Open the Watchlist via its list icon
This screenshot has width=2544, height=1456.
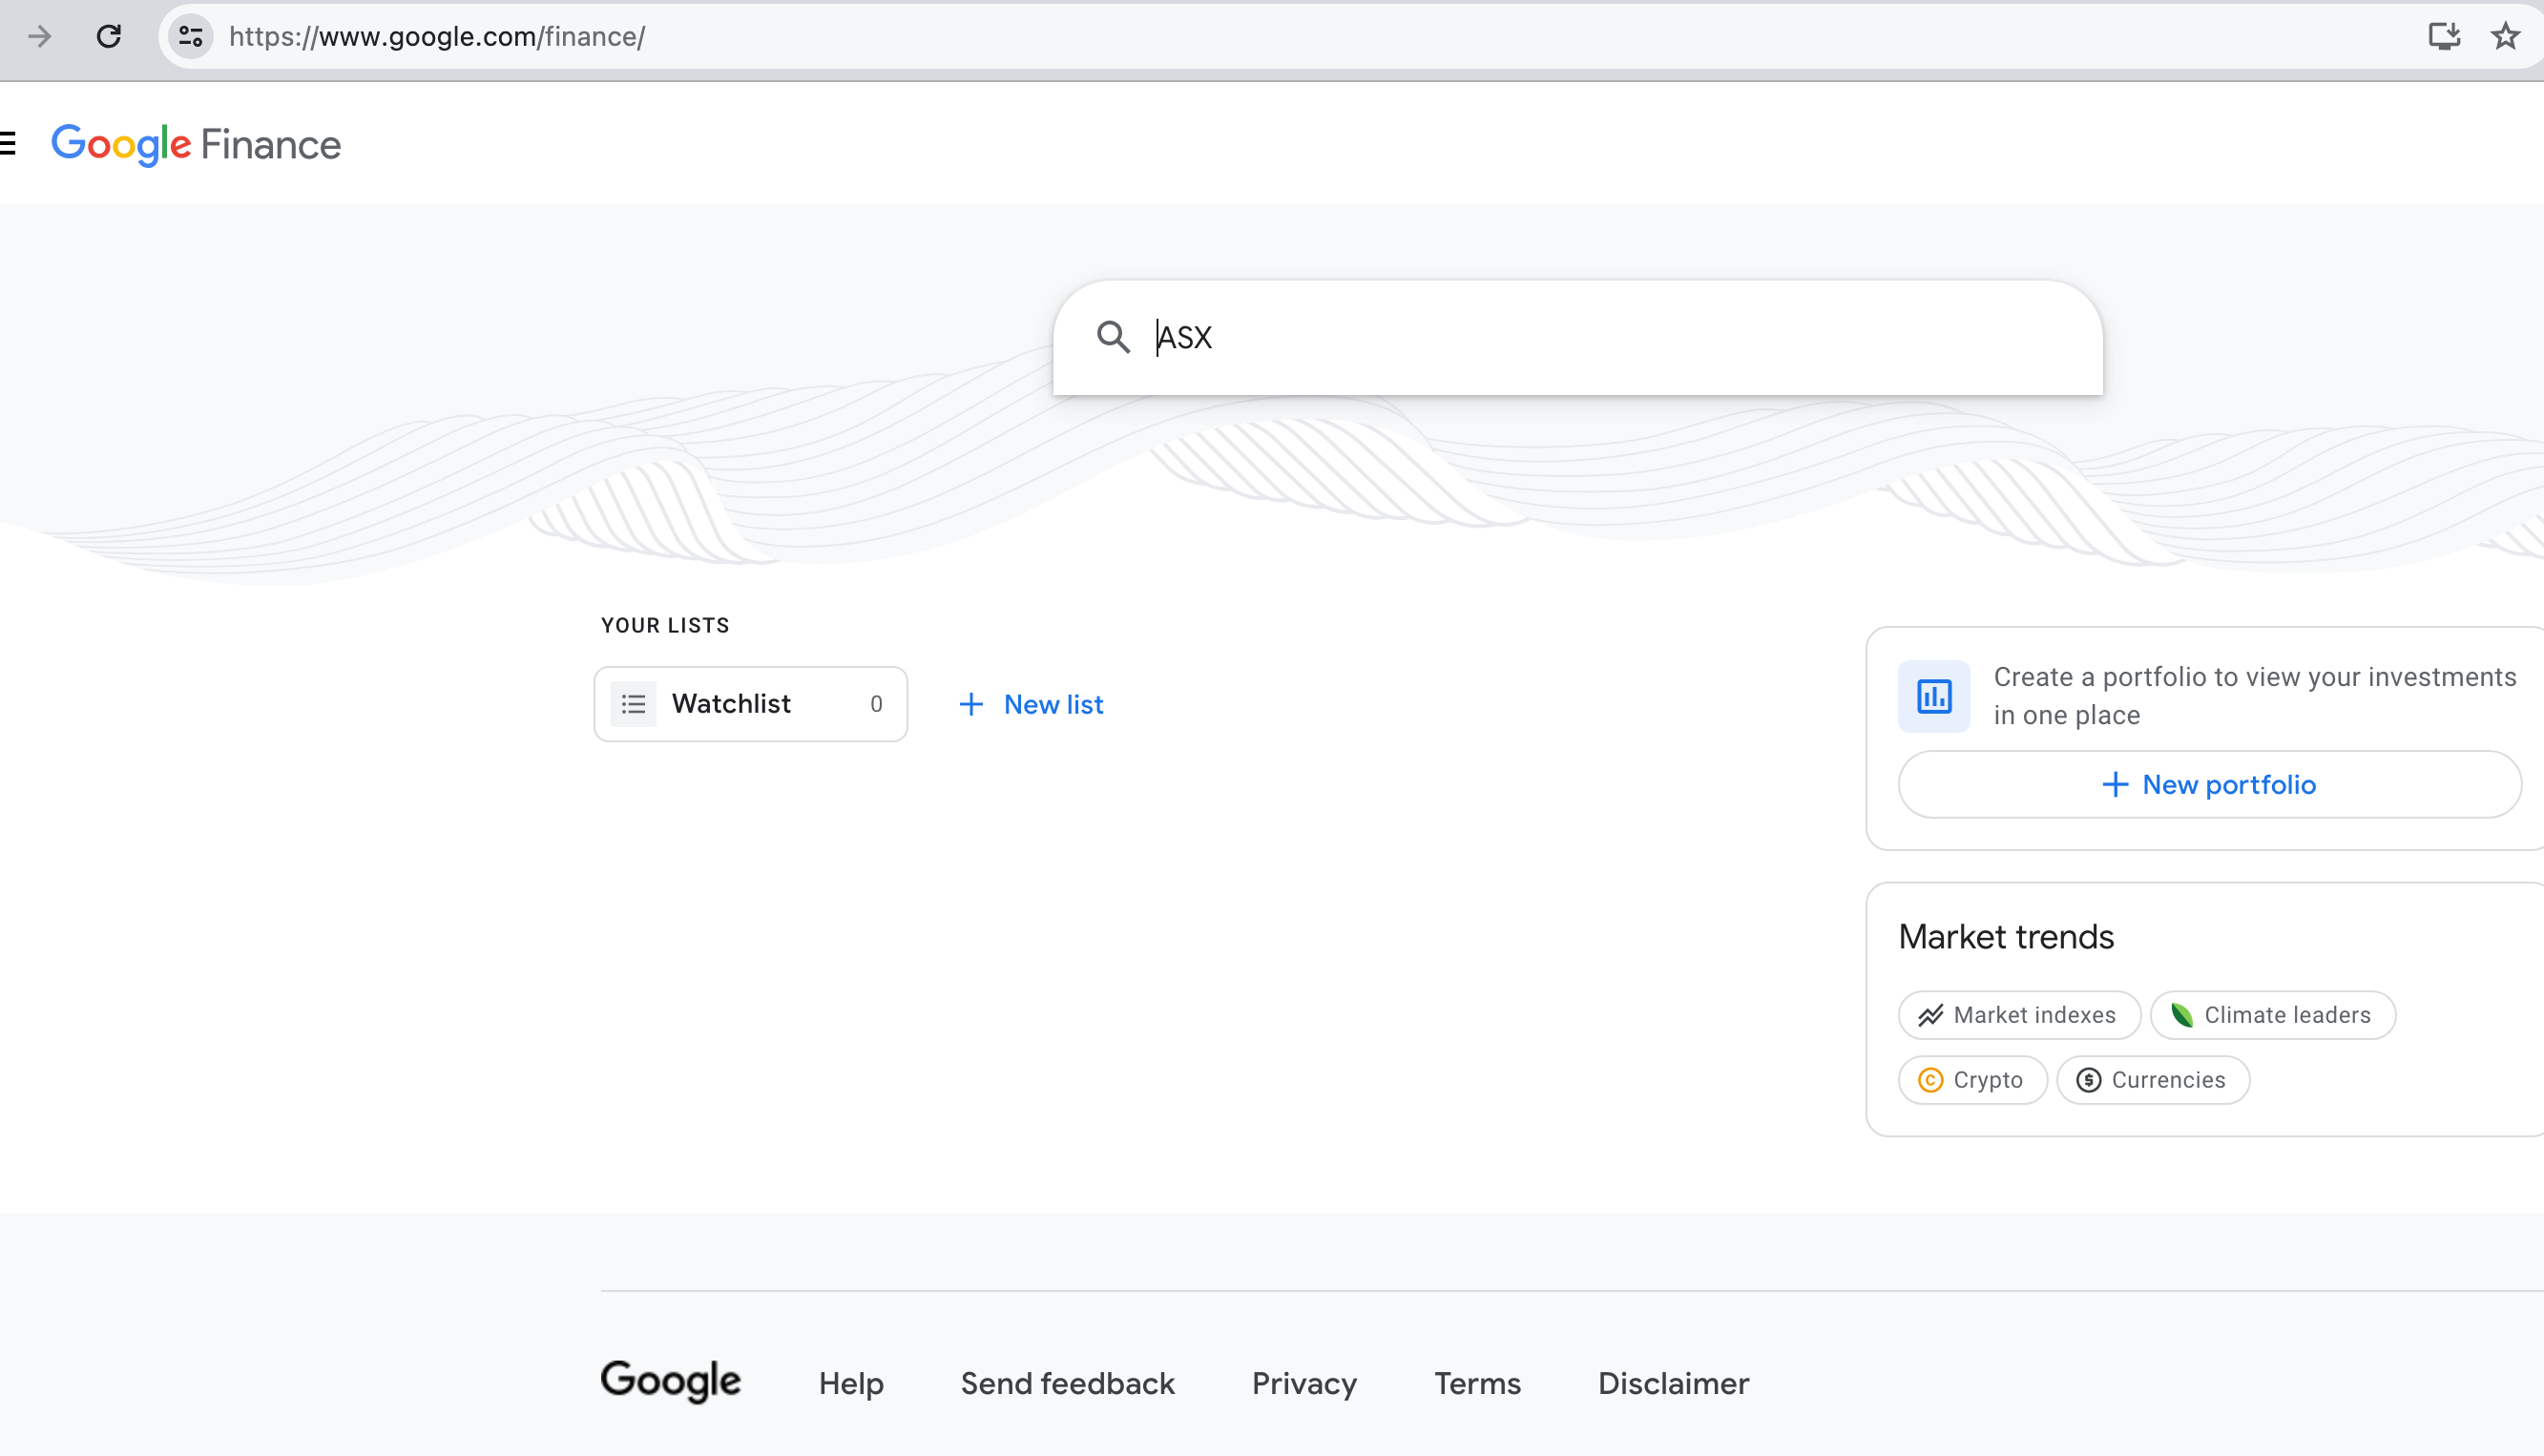click(633, 703)
